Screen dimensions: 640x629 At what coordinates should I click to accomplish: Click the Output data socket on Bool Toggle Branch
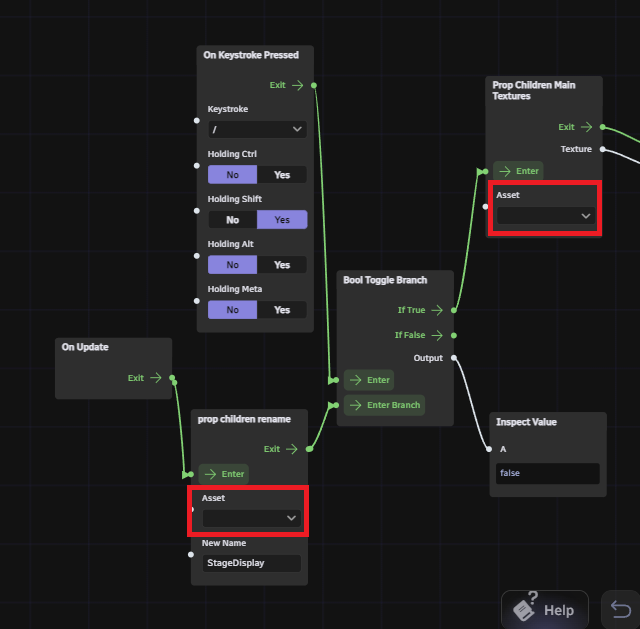454,358
